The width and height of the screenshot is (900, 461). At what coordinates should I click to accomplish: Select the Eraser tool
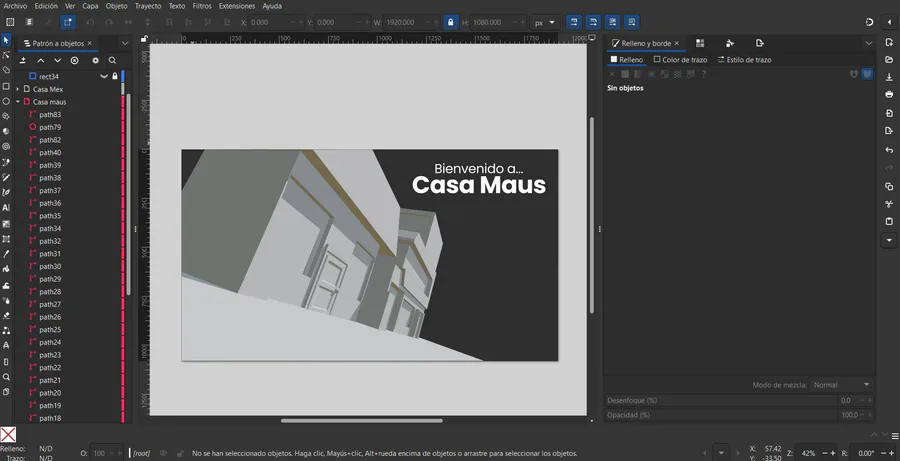[x=6, y=315]
